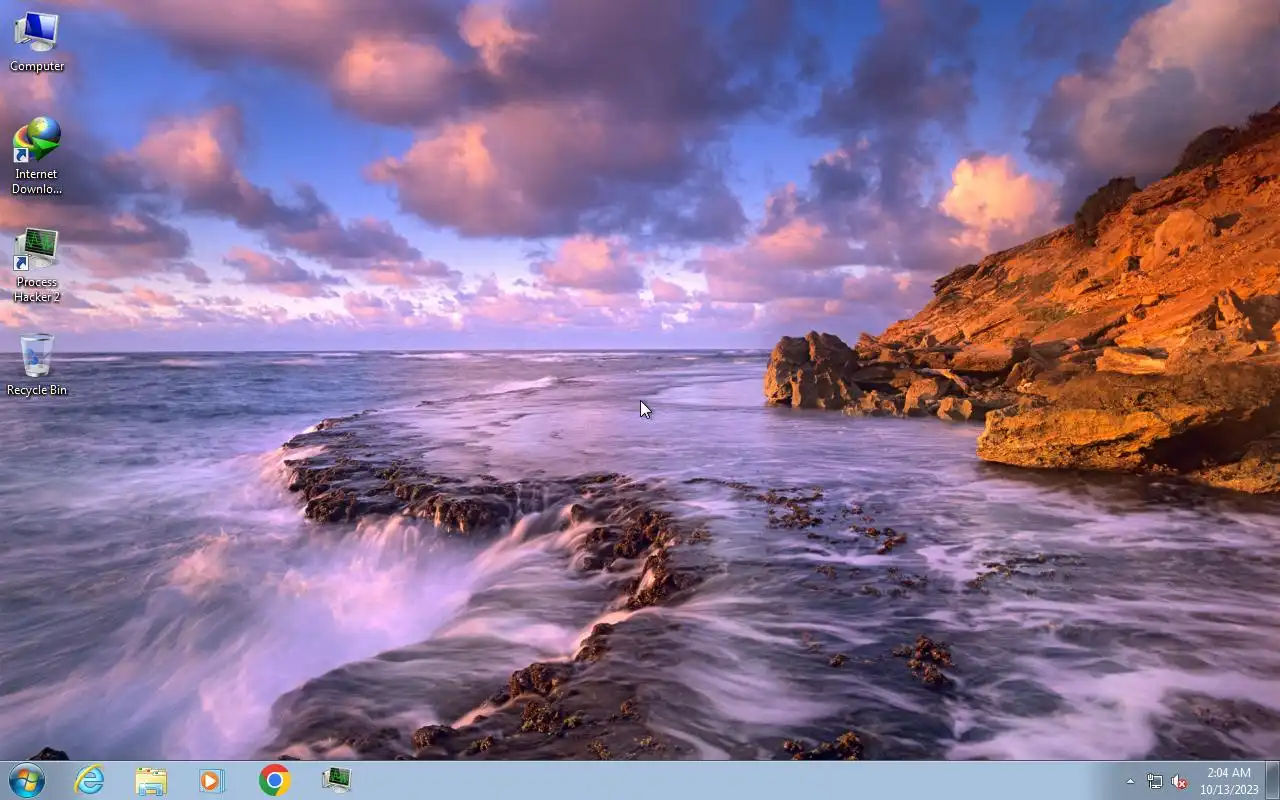This screenshot has width=1280, height=800.
Task: Open the Windows Start menu
Action: pos(27,780)
